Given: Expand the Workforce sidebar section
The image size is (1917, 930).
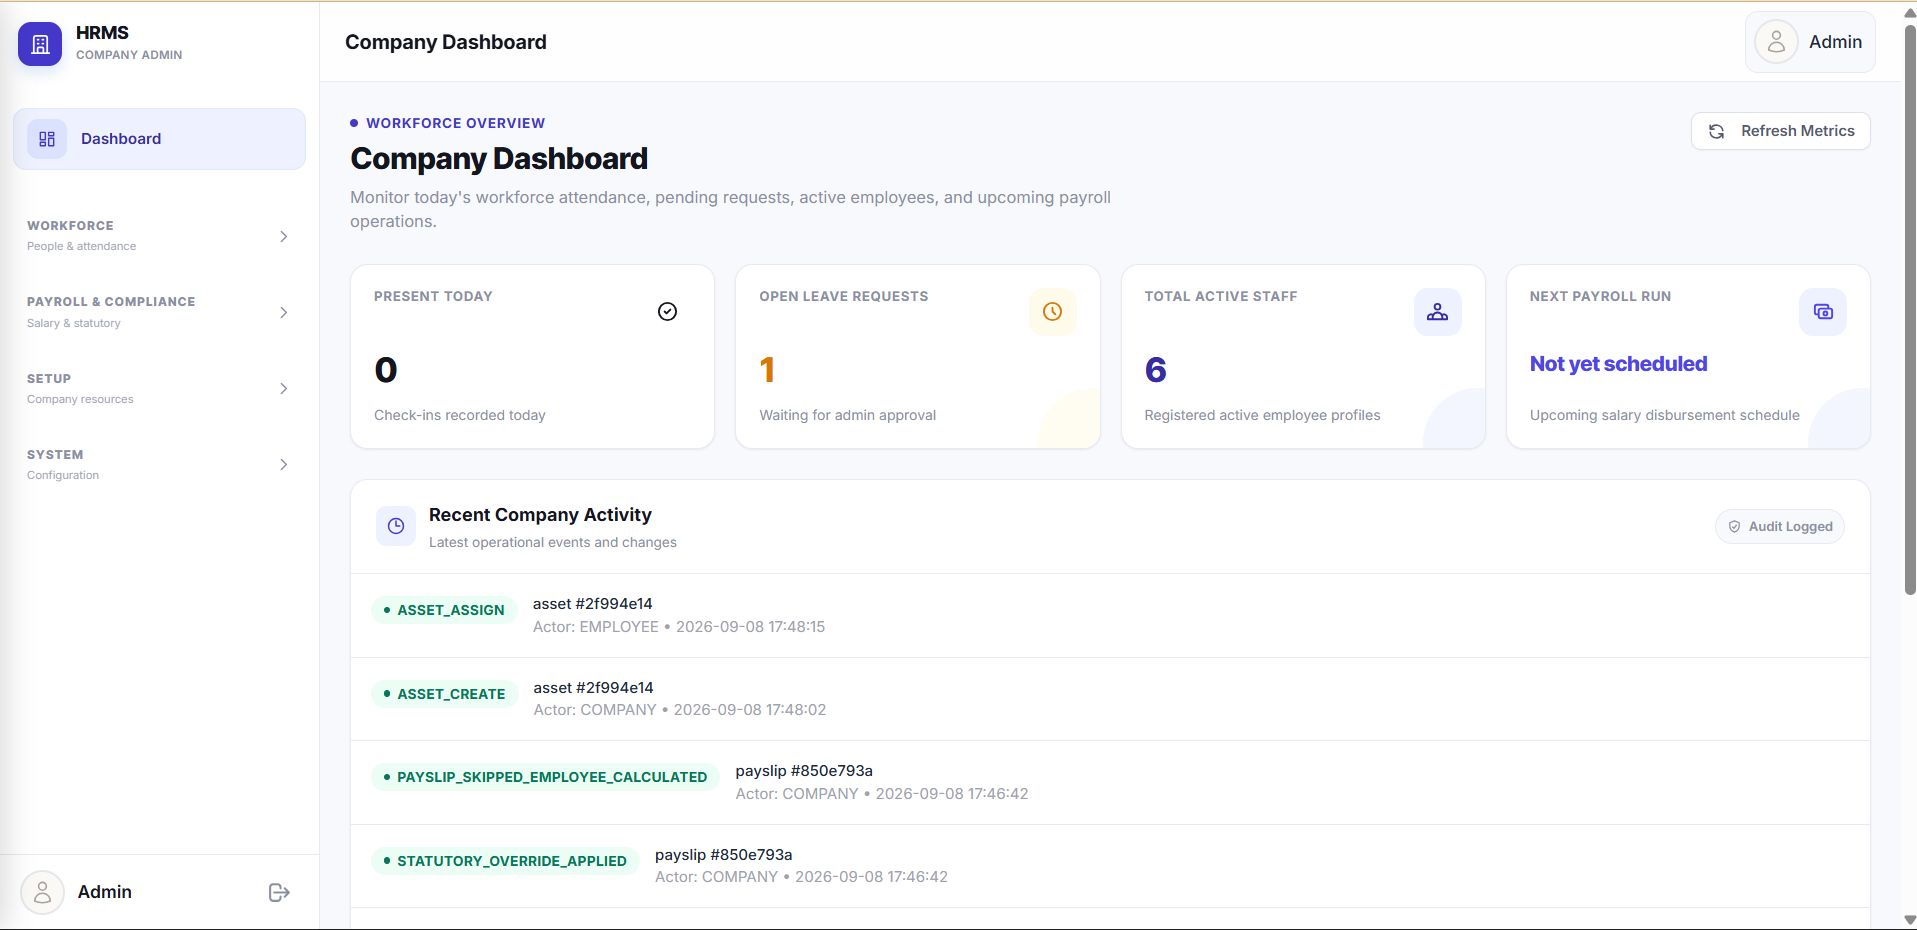Looking at the screenshot, I should pyautogui.click(x=159, y=236).
